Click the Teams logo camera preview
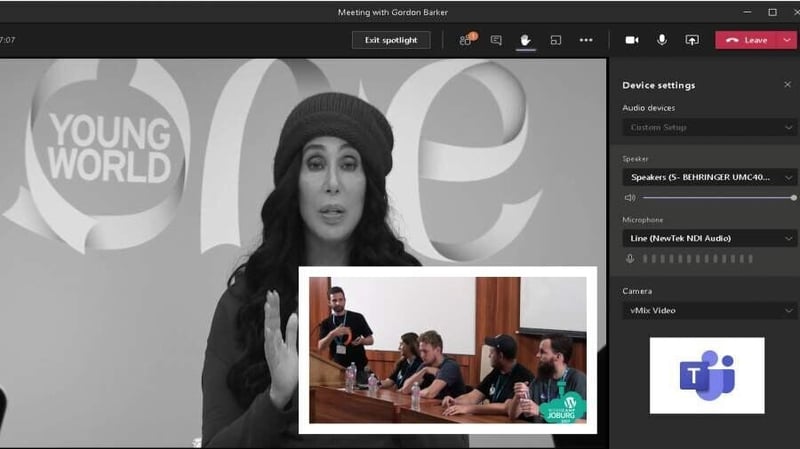The width and height of the screenshot is (800, 449). (707, 375)
